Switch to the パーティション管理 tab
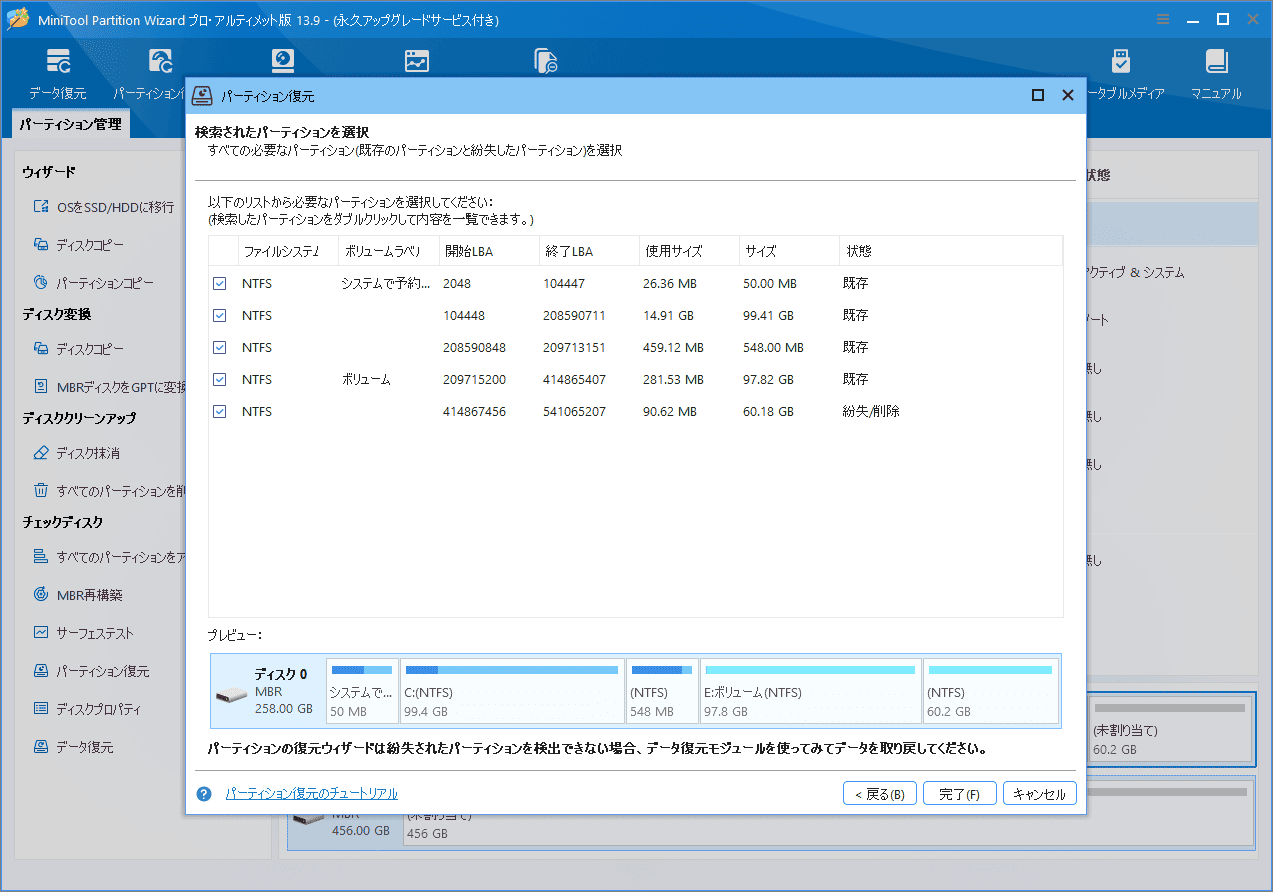The width and height of the screenshot is (1273, 892). [x=71, y=125]
